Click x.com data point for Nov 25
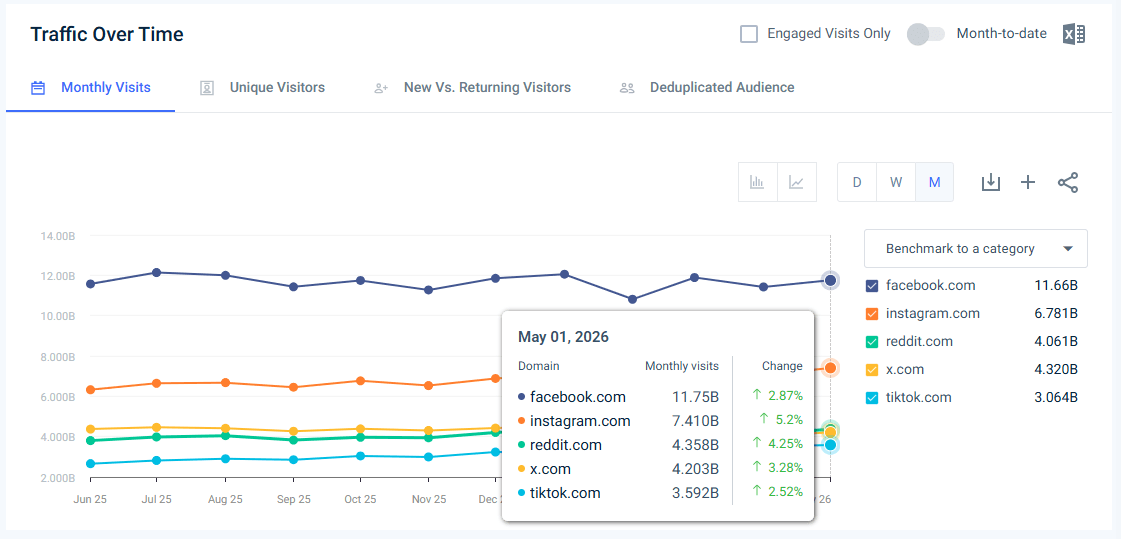Image resolution: width=1121 pixels, height=539 pixels. [428, 430]
